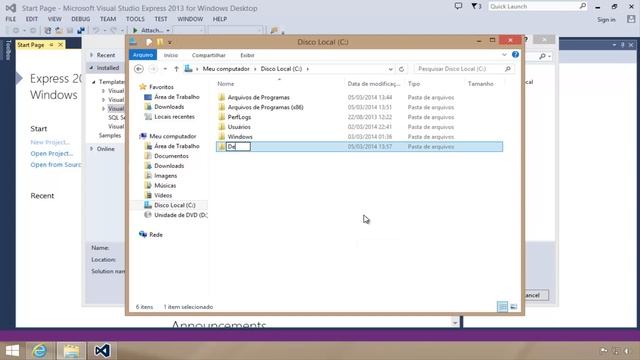Click Open from Source Control link
The height and width of the screenshot is (360, 640).
(x=56, y=165)
